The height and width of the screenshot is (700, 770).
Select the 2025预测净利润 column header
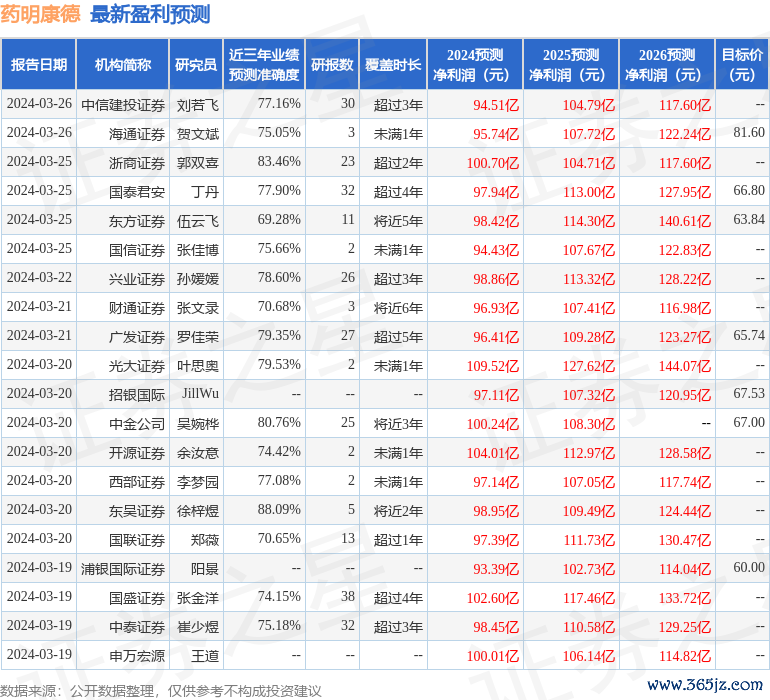pyautogui.click(x=571, y=65)
